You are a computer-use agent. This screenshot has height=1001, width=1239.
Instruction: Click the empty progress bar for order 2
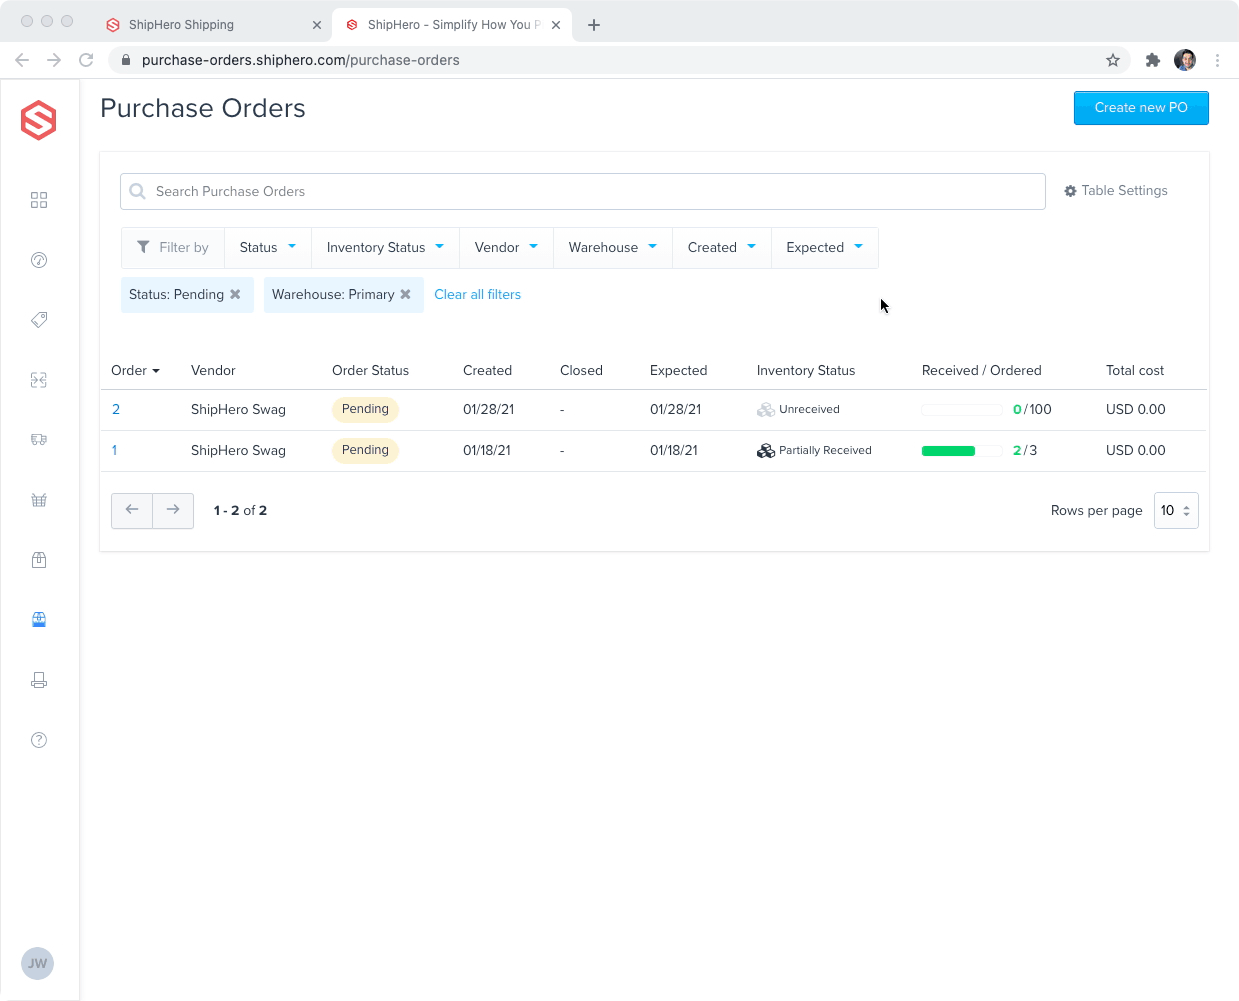pyautogui.click(x=961, y=410)
